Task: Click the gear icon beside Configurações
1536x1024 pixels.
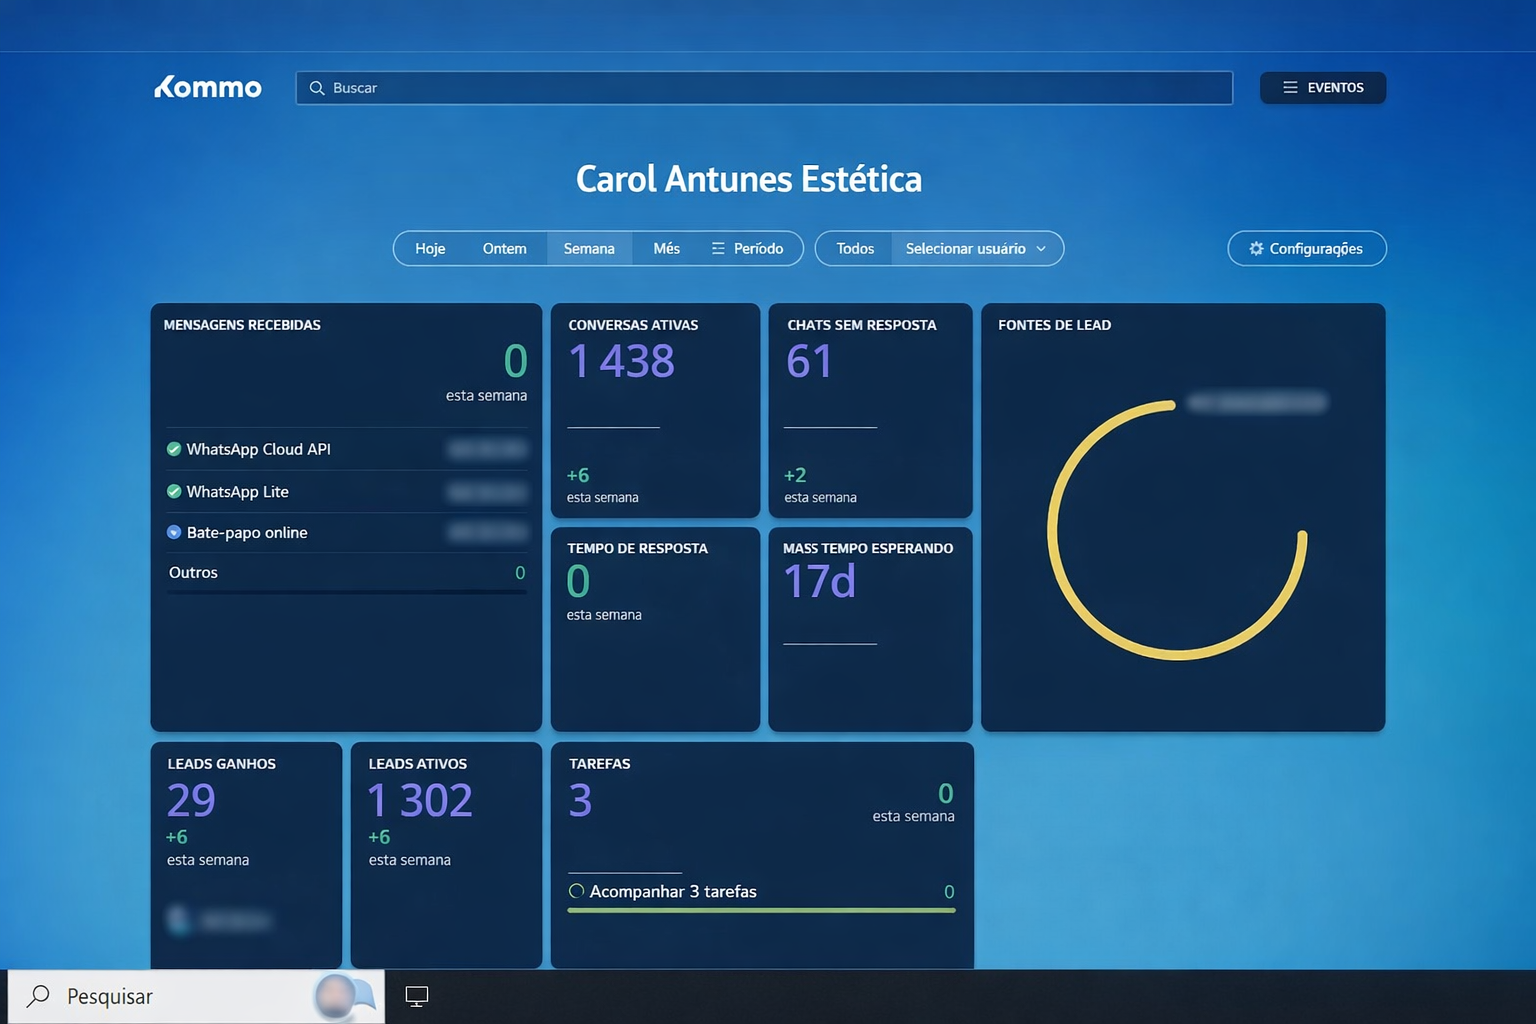Action: coord(1256,248)
